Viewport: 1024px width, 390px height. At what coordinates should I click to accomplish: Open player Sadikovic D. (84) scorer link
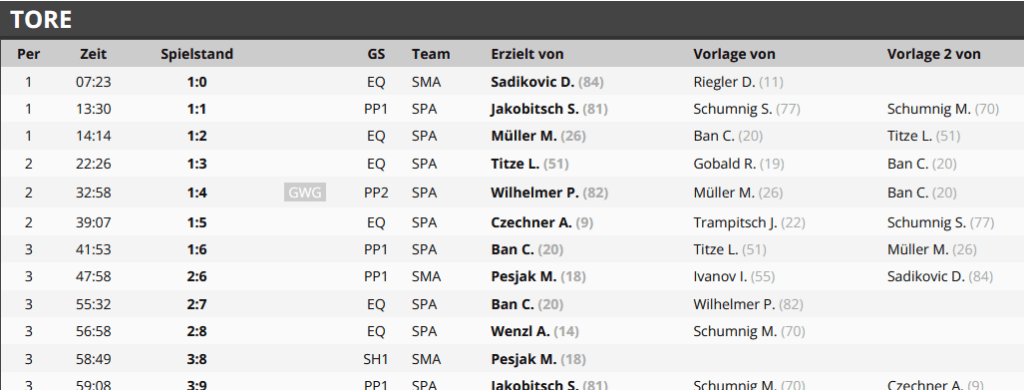pyautogui.click(x=547, y=82)
